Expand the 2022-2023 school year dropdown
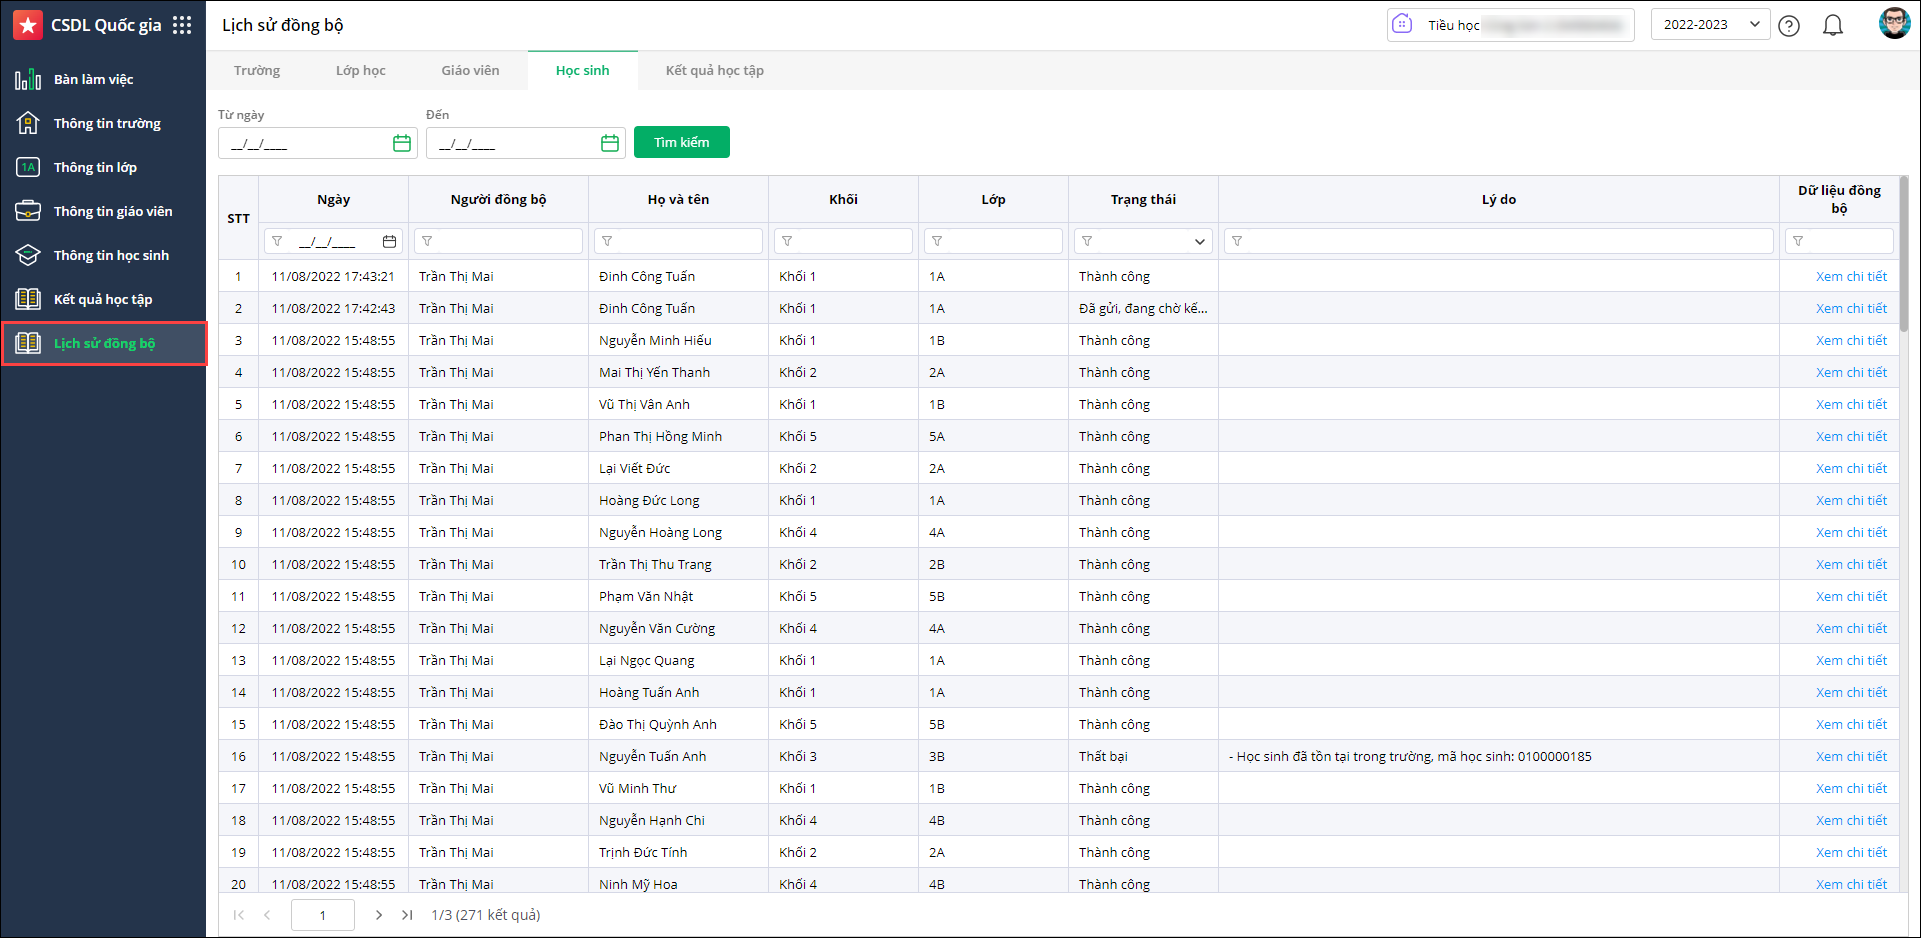The image size is (1921, 938). [x=1710, y=25]
